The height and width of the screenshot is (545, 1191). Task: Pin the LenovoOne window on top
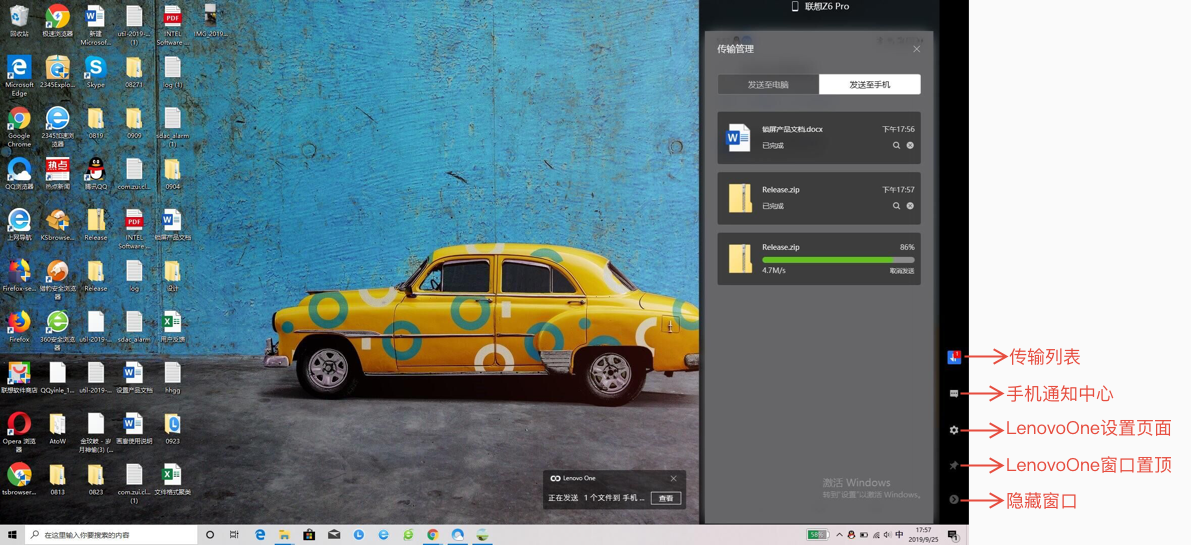(x=954, y=466)
